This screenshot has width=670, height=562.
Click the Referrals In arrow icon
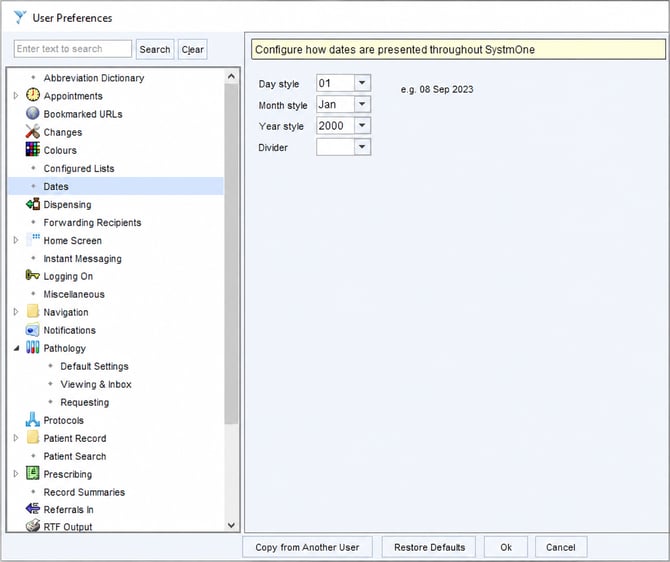(x=33, y=509)
